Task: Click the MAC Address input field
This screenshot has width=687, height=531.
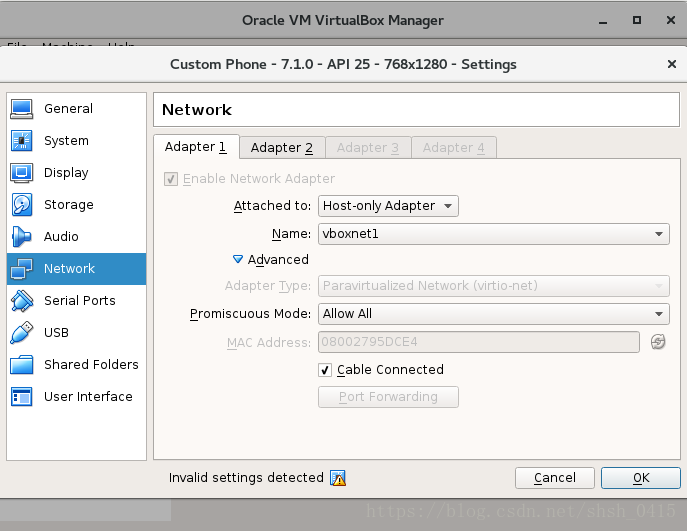Action: pos(479,342)
